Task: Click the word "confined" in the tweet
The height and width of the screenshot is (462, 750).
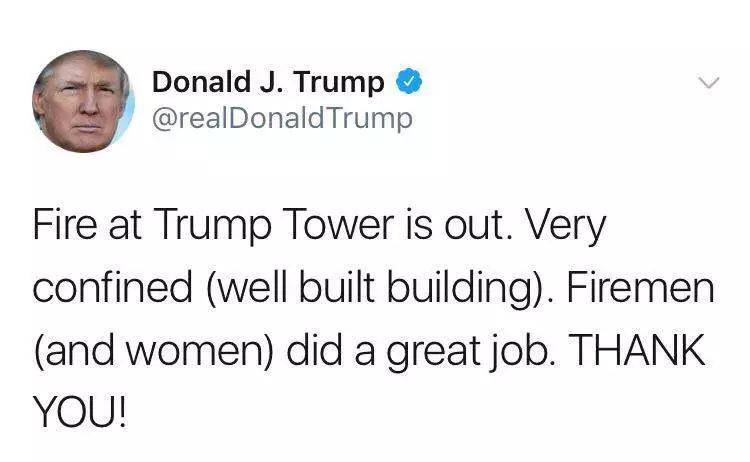Action: coord(112,288)
